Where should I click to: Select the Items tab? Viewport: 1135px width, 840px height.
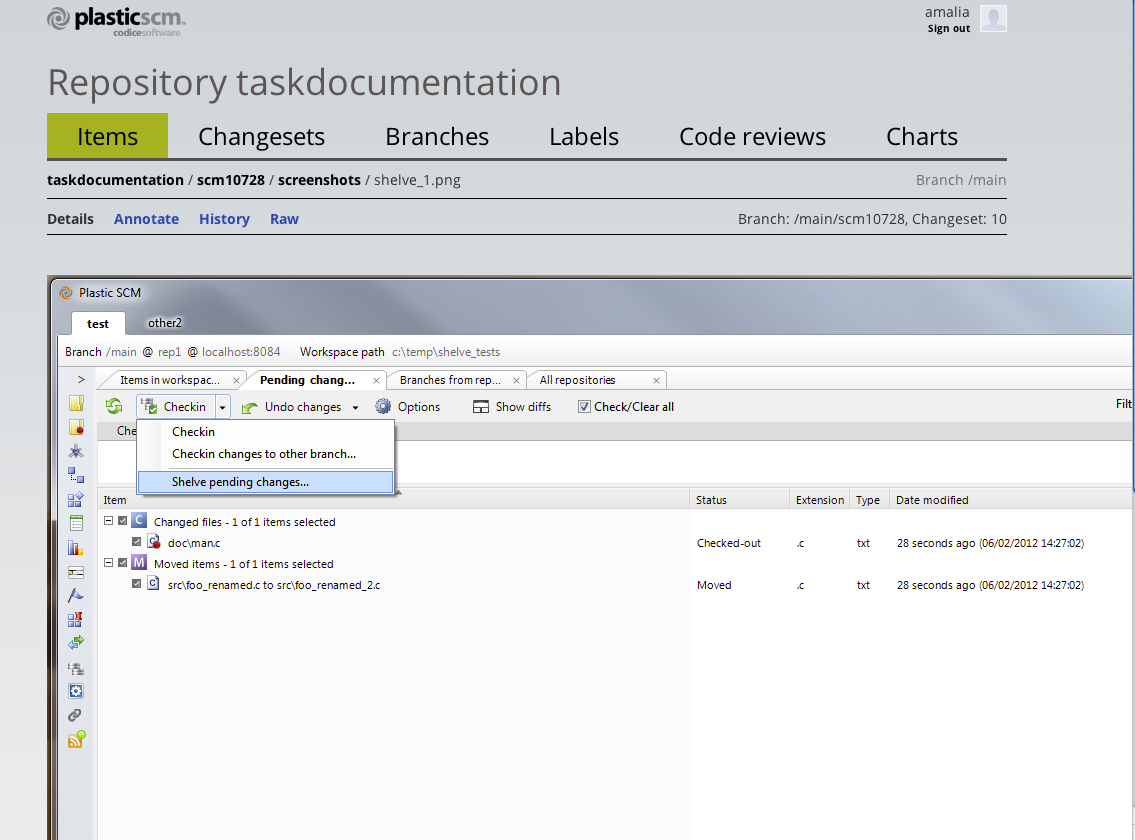click(x=107, y=136)
